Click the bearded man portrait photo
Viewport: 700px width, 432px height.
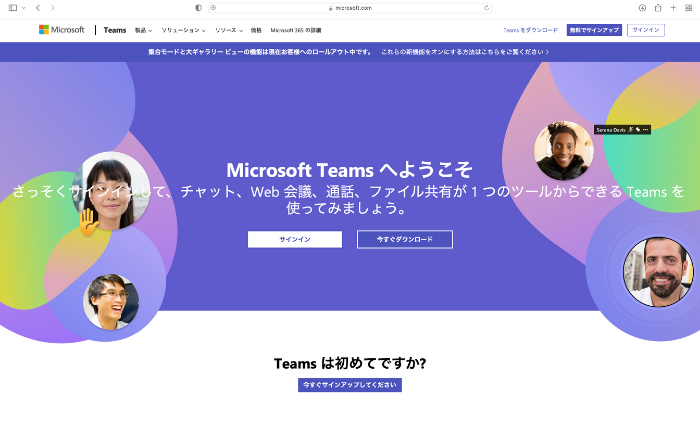[658, 272]
